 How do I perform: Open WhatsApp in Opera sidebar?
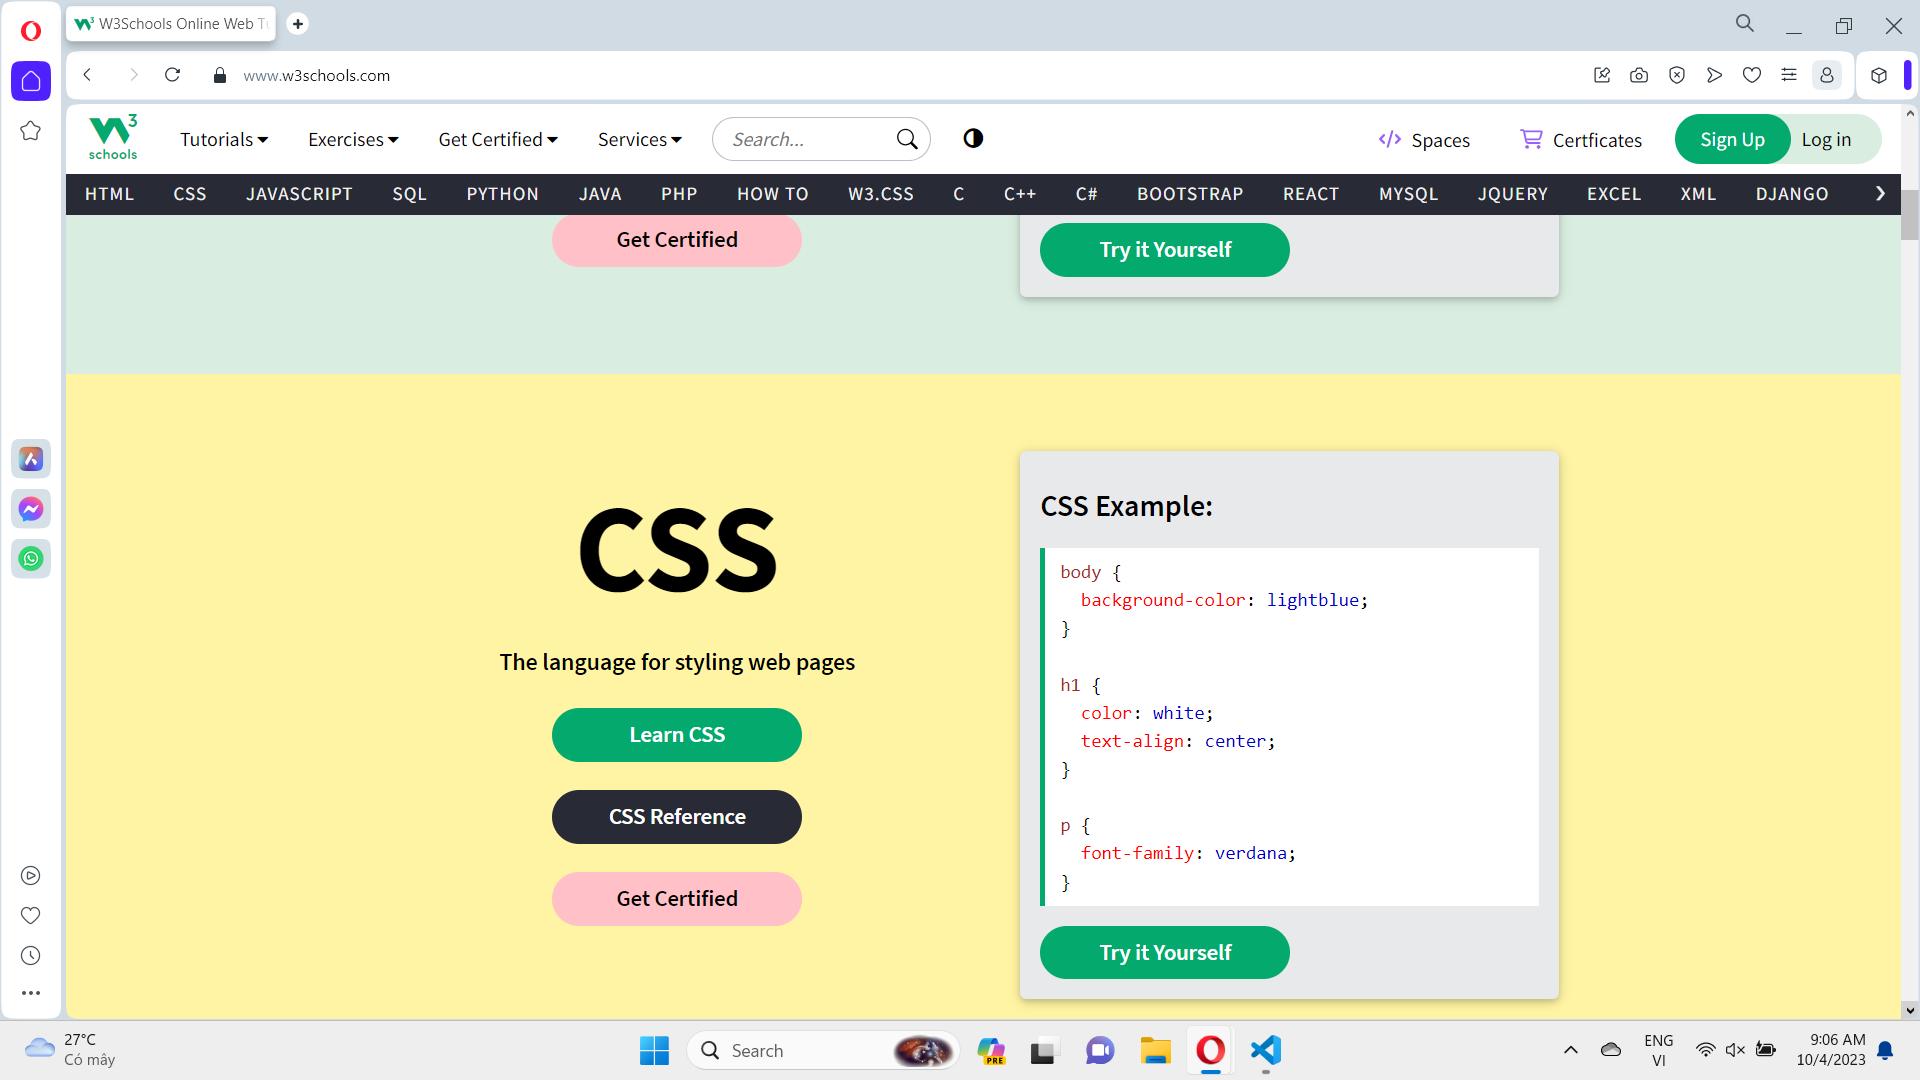coord(31,559)
